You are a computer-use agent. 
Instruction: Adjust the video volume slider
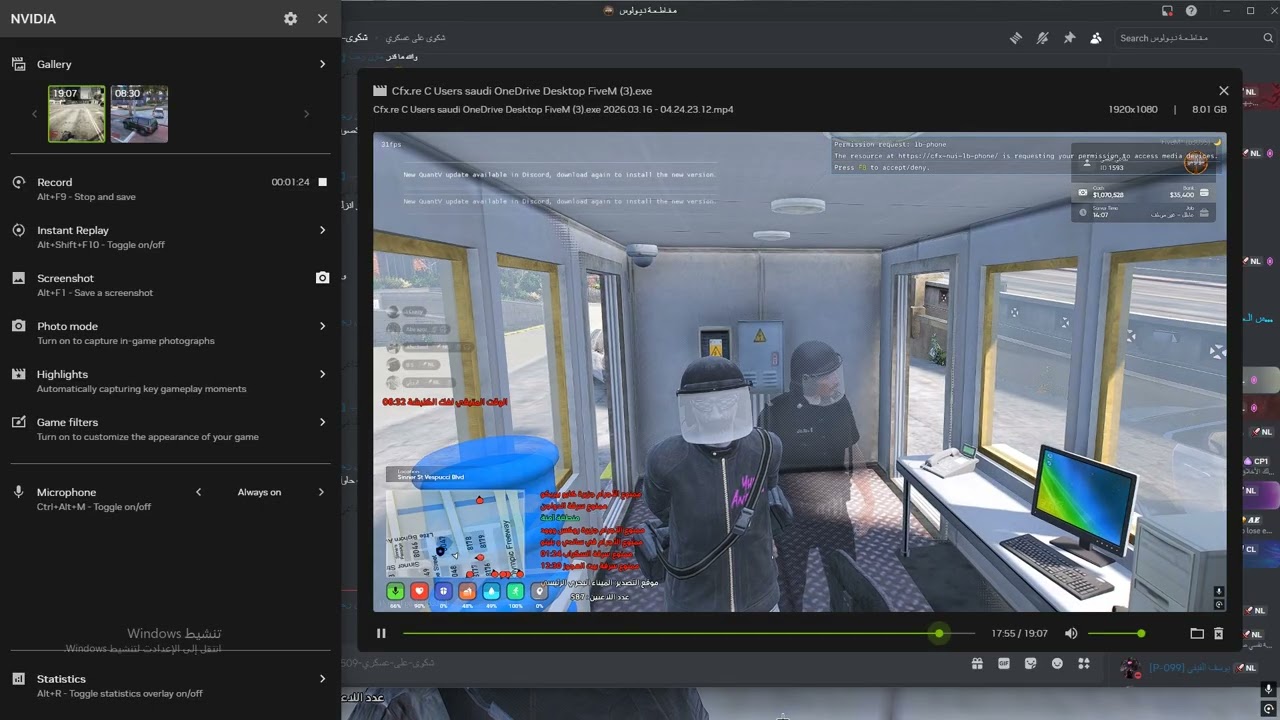tap(1115, 633)
